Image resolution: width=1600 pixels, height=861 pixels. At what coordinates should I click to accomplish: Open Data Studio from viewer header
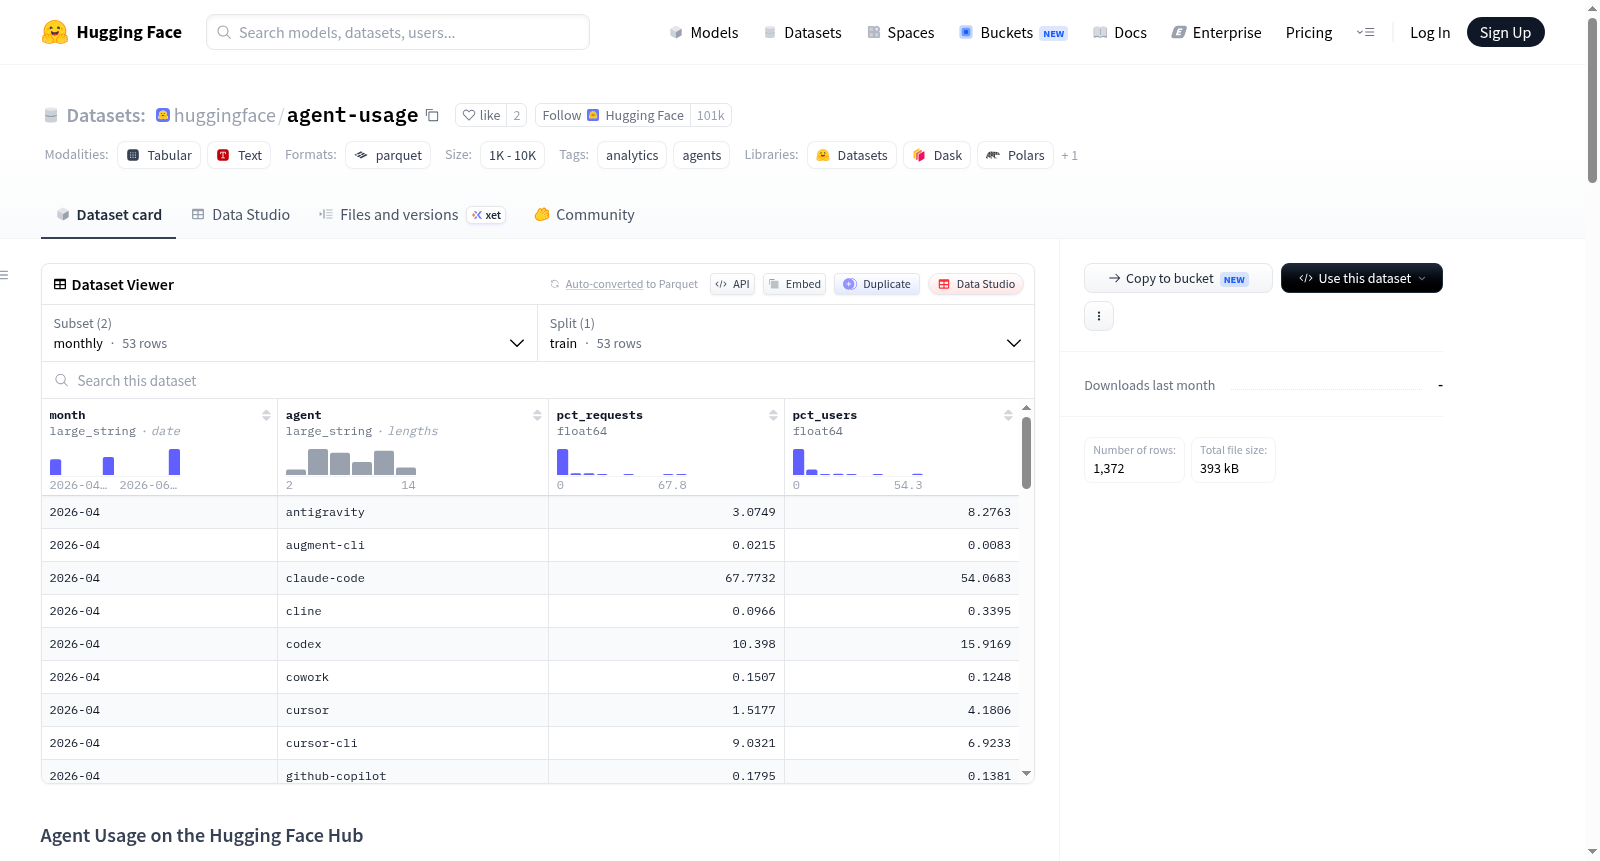pos(976,284)
